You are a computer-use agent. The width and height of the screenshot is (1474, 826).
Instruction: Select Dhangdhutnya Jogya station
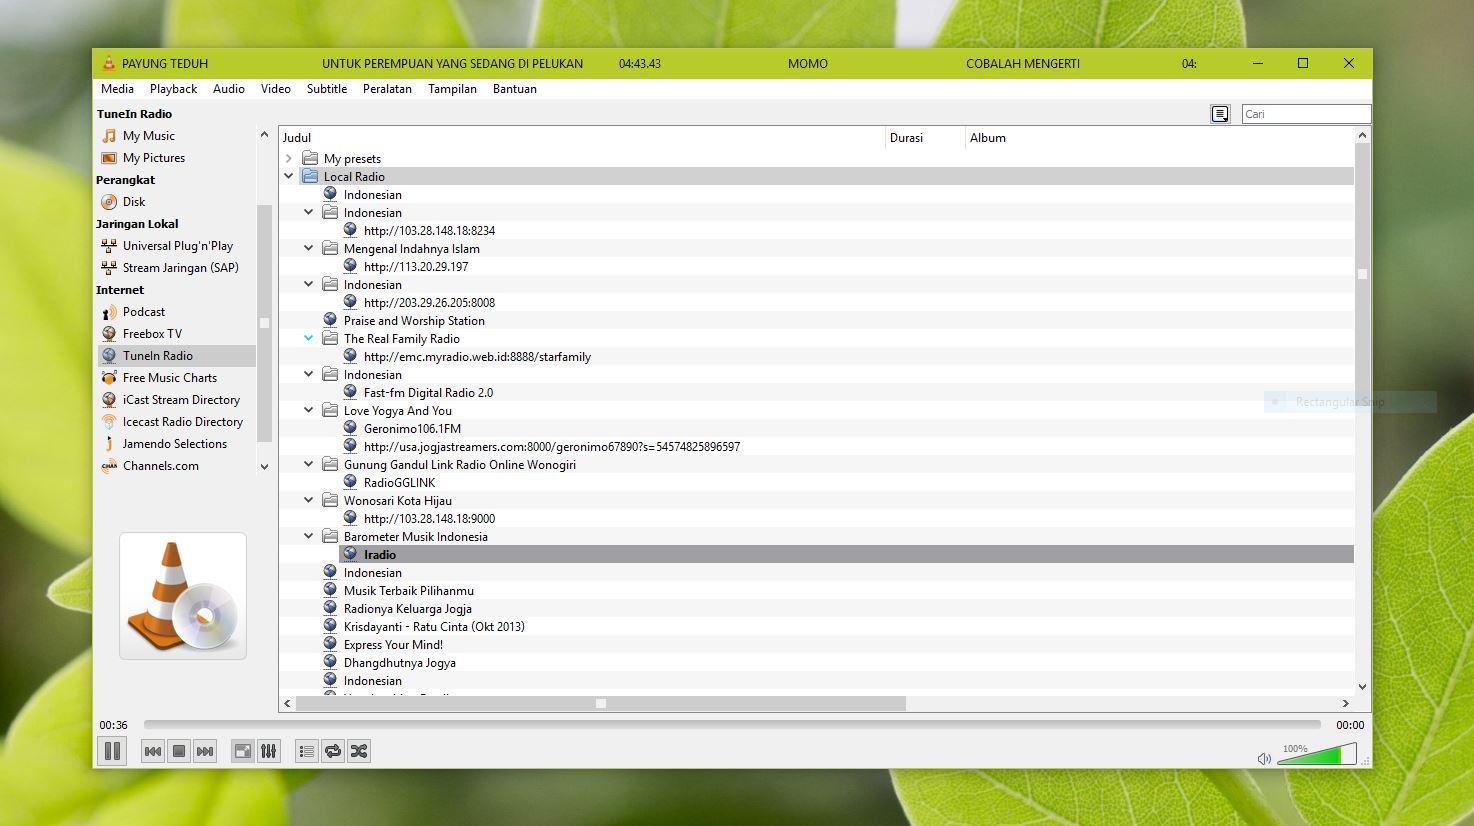pyautogui.click(x=400, y=662)
